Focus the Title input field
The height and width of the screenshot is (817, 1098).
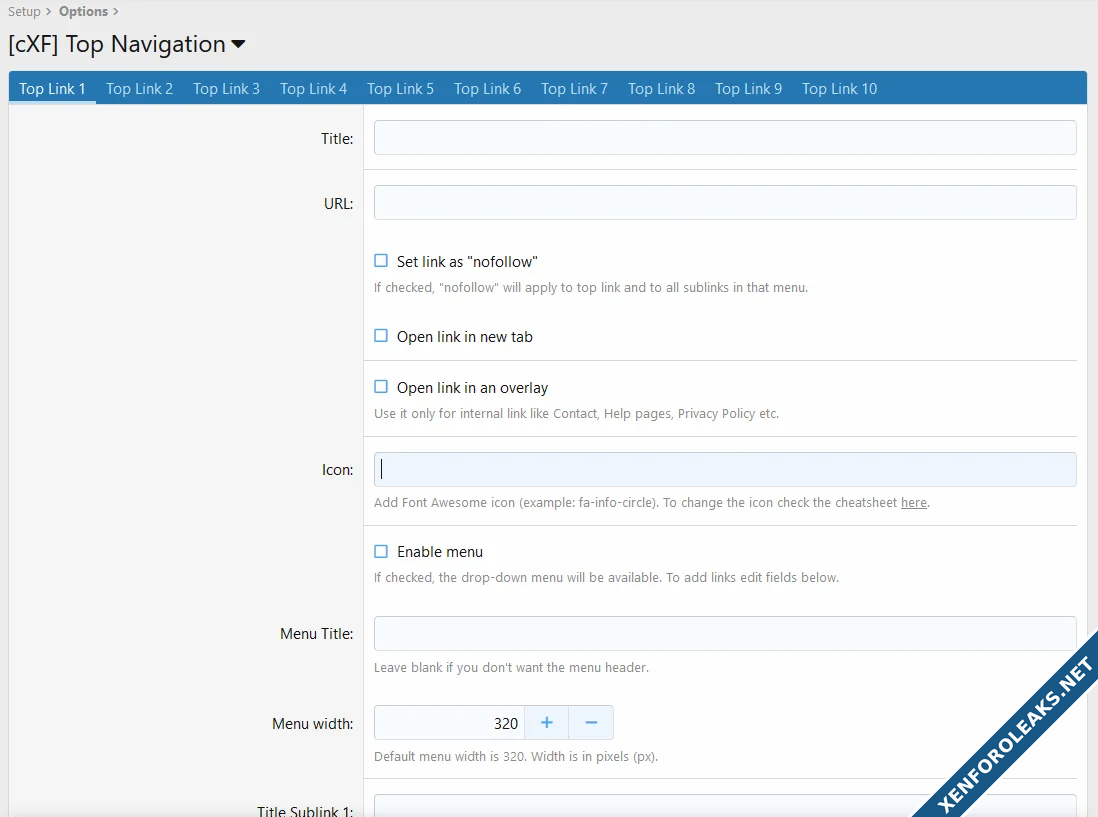[724, 138]
